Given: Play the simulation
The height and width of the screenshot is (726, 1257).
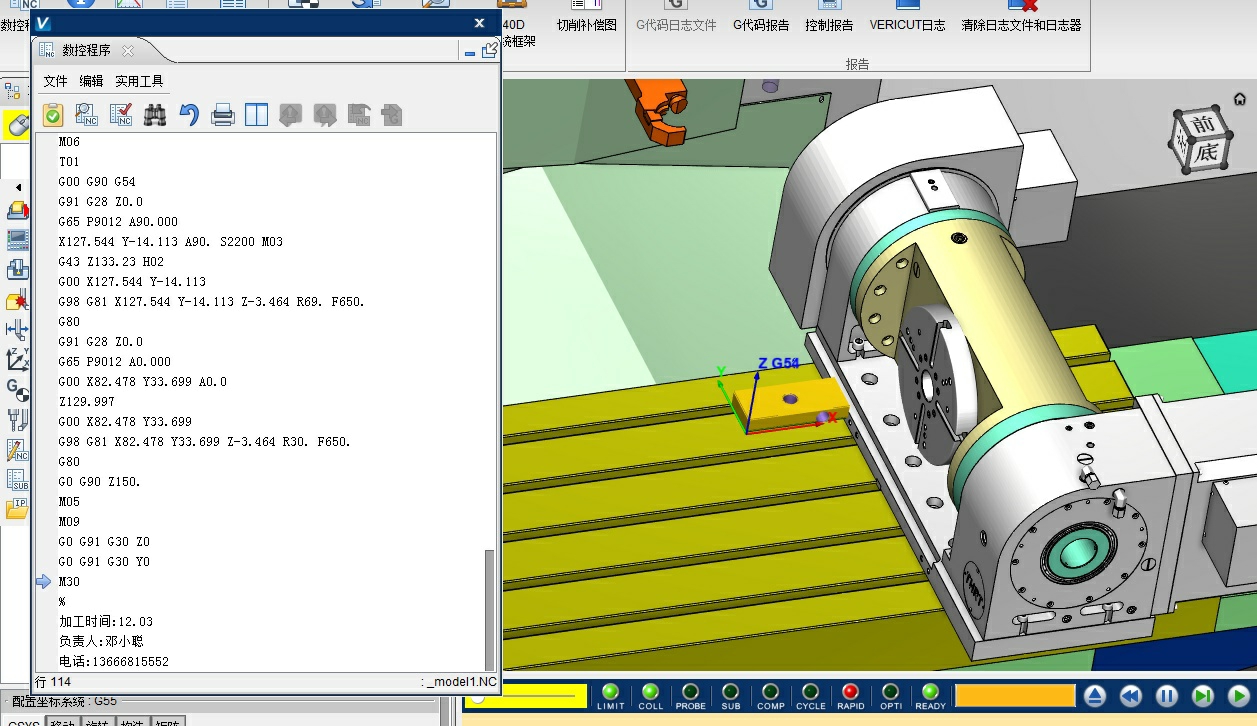Looking at the screenshot, I should pyautogui.click(x=1239, y=695).
